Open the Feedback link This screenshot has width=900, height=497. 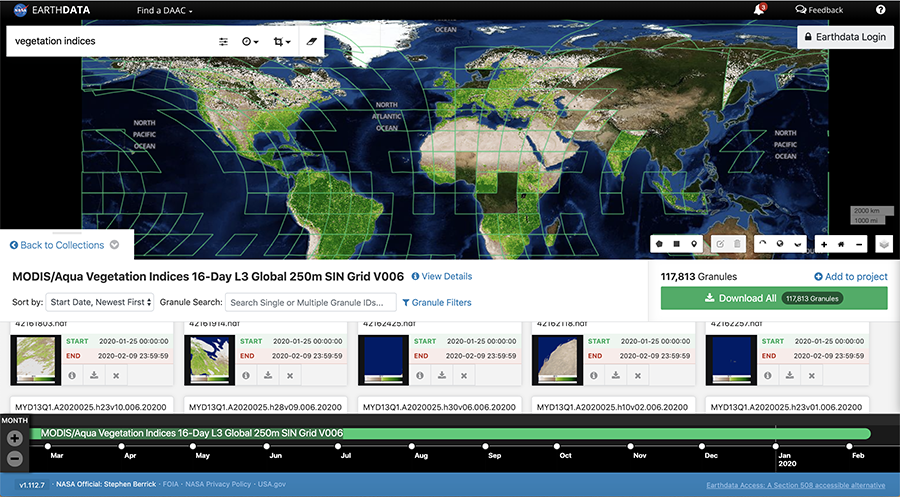click(x=819, y=10)
